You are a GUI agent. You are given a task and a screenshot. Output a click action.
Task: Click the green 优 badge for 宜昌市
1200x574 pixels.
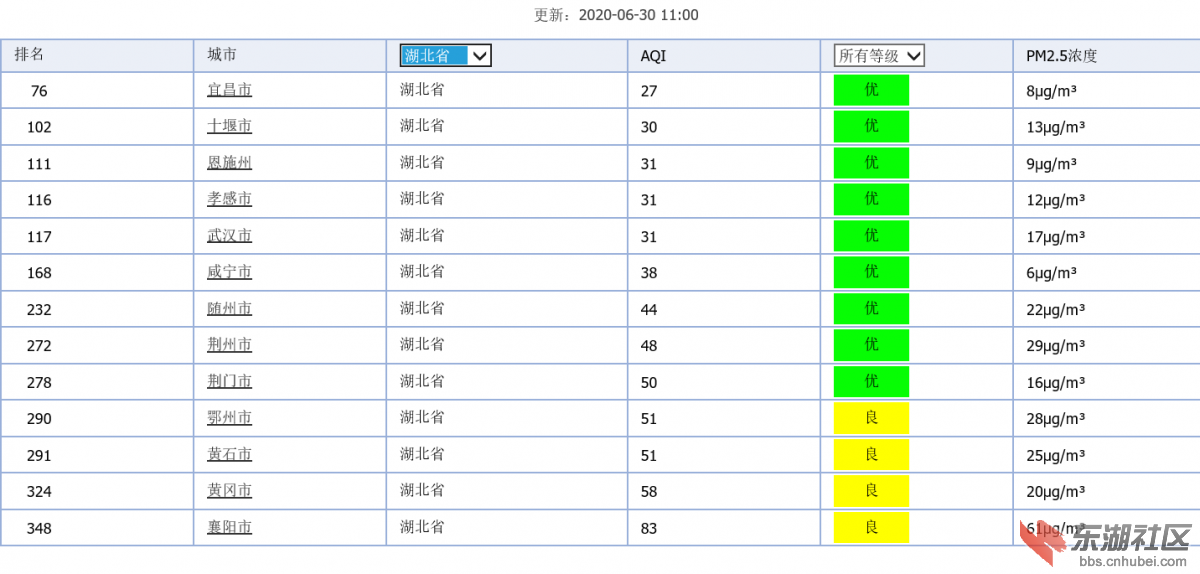click(871, 90)
